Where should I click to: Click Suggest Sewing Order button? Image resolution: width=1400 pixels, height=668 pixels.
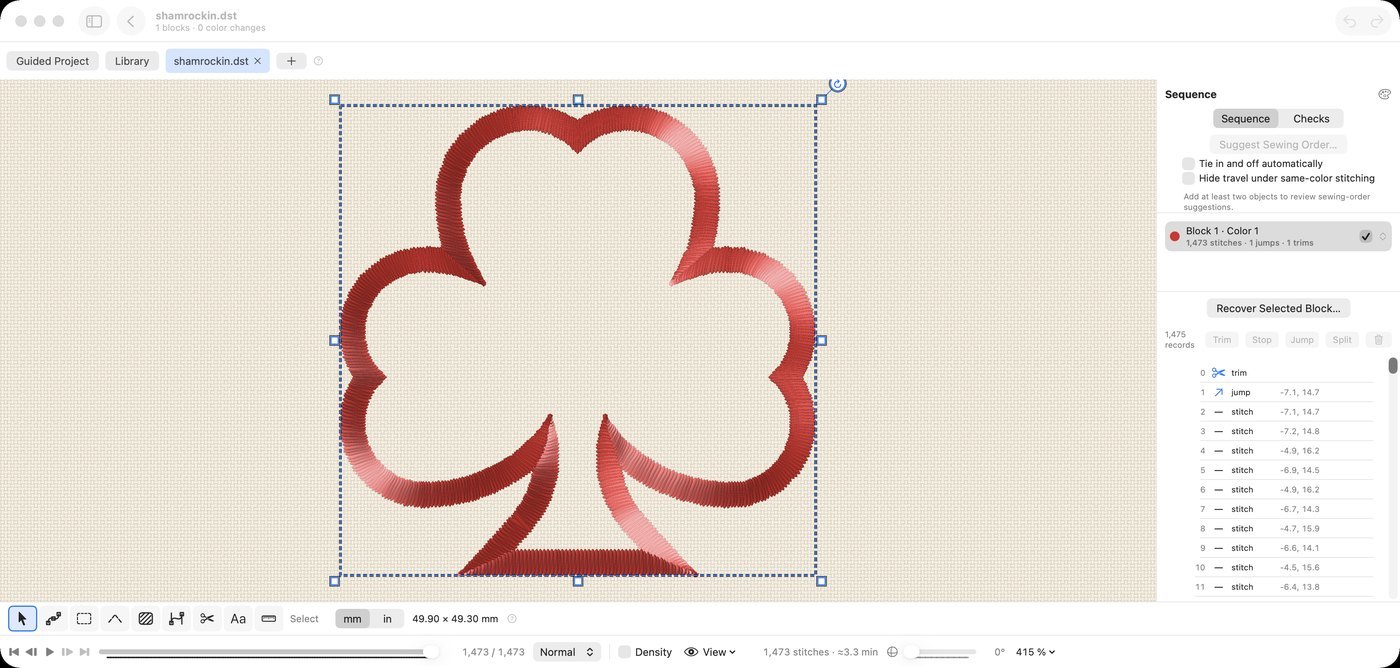pyautogui.click(x=1278, y=144)
